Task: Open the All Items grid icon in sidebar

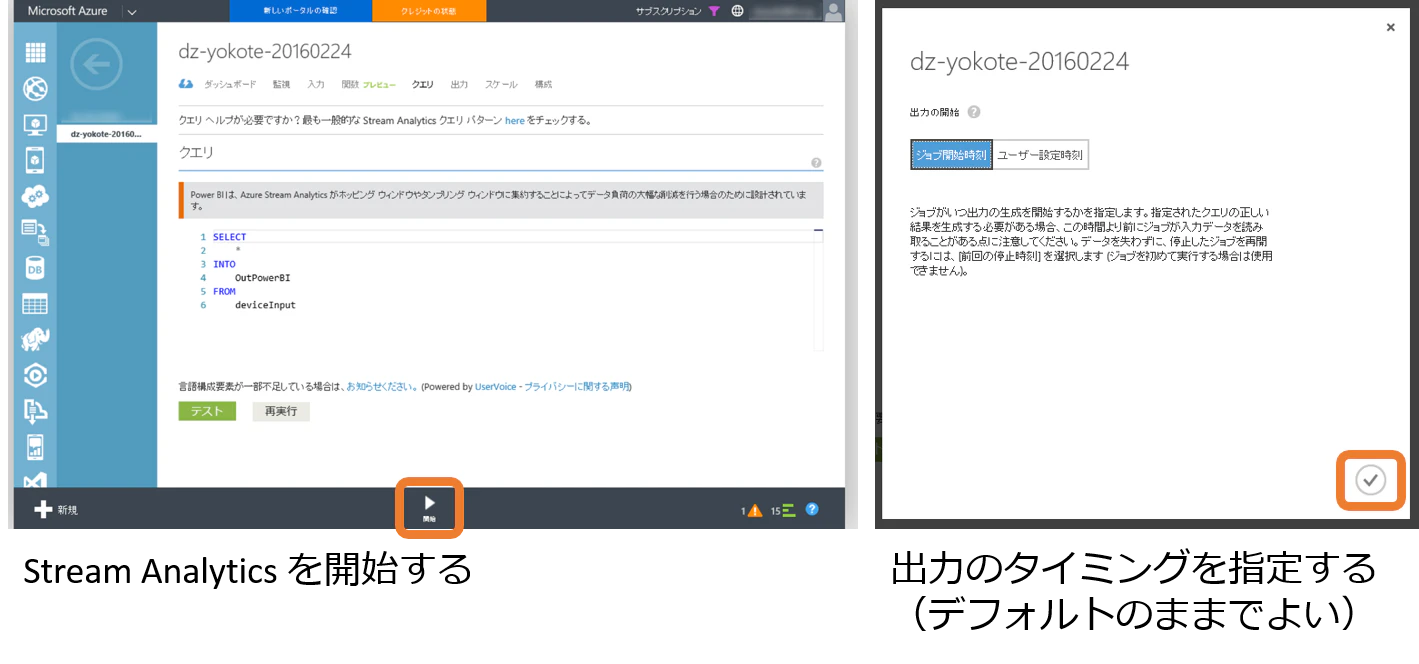Action: tap(35, 53)
